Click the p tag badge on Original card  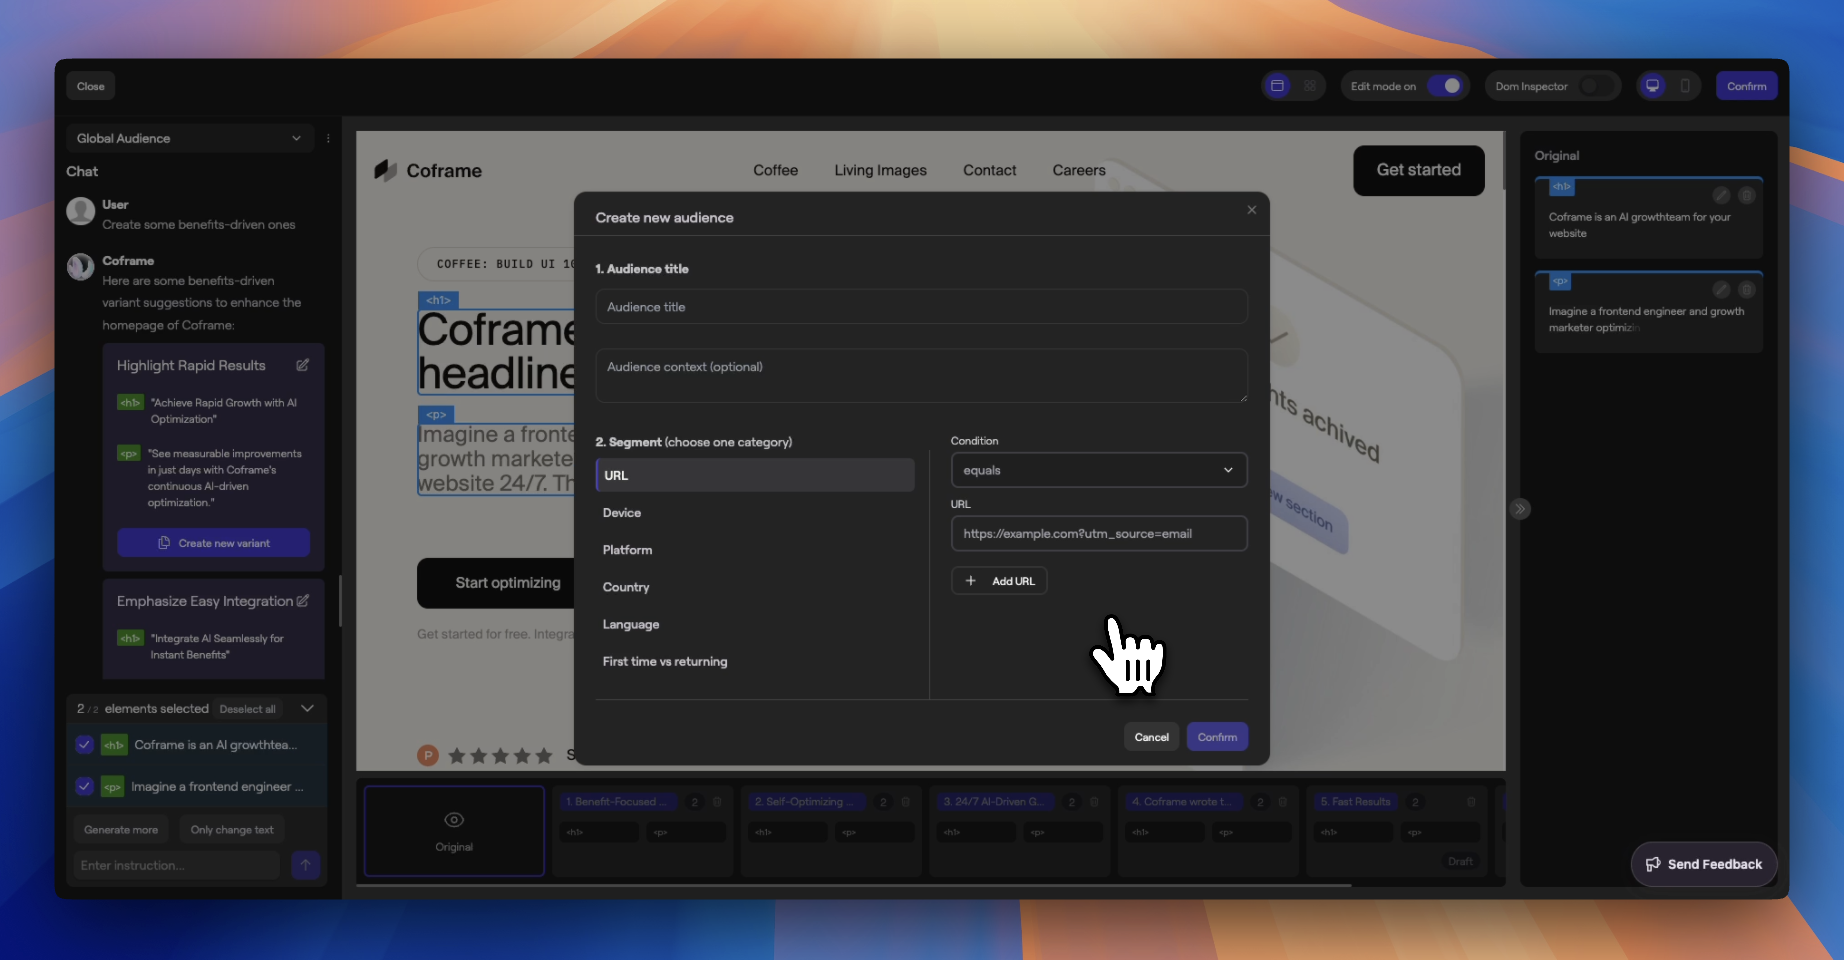click(1560, 282)
